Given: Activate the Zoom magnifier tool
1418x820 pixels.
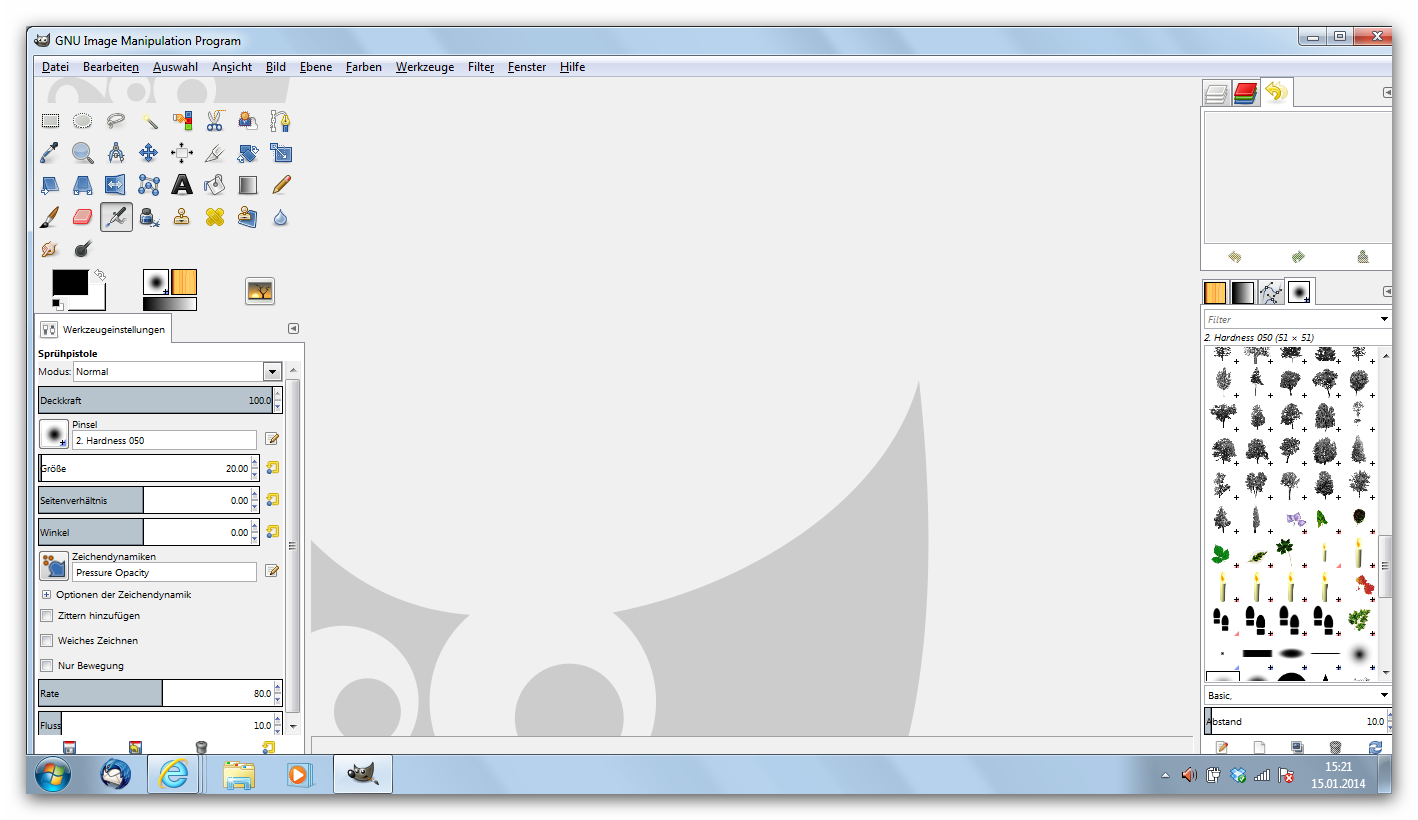Looking at the screenshot, I should (x=83, y=153).
